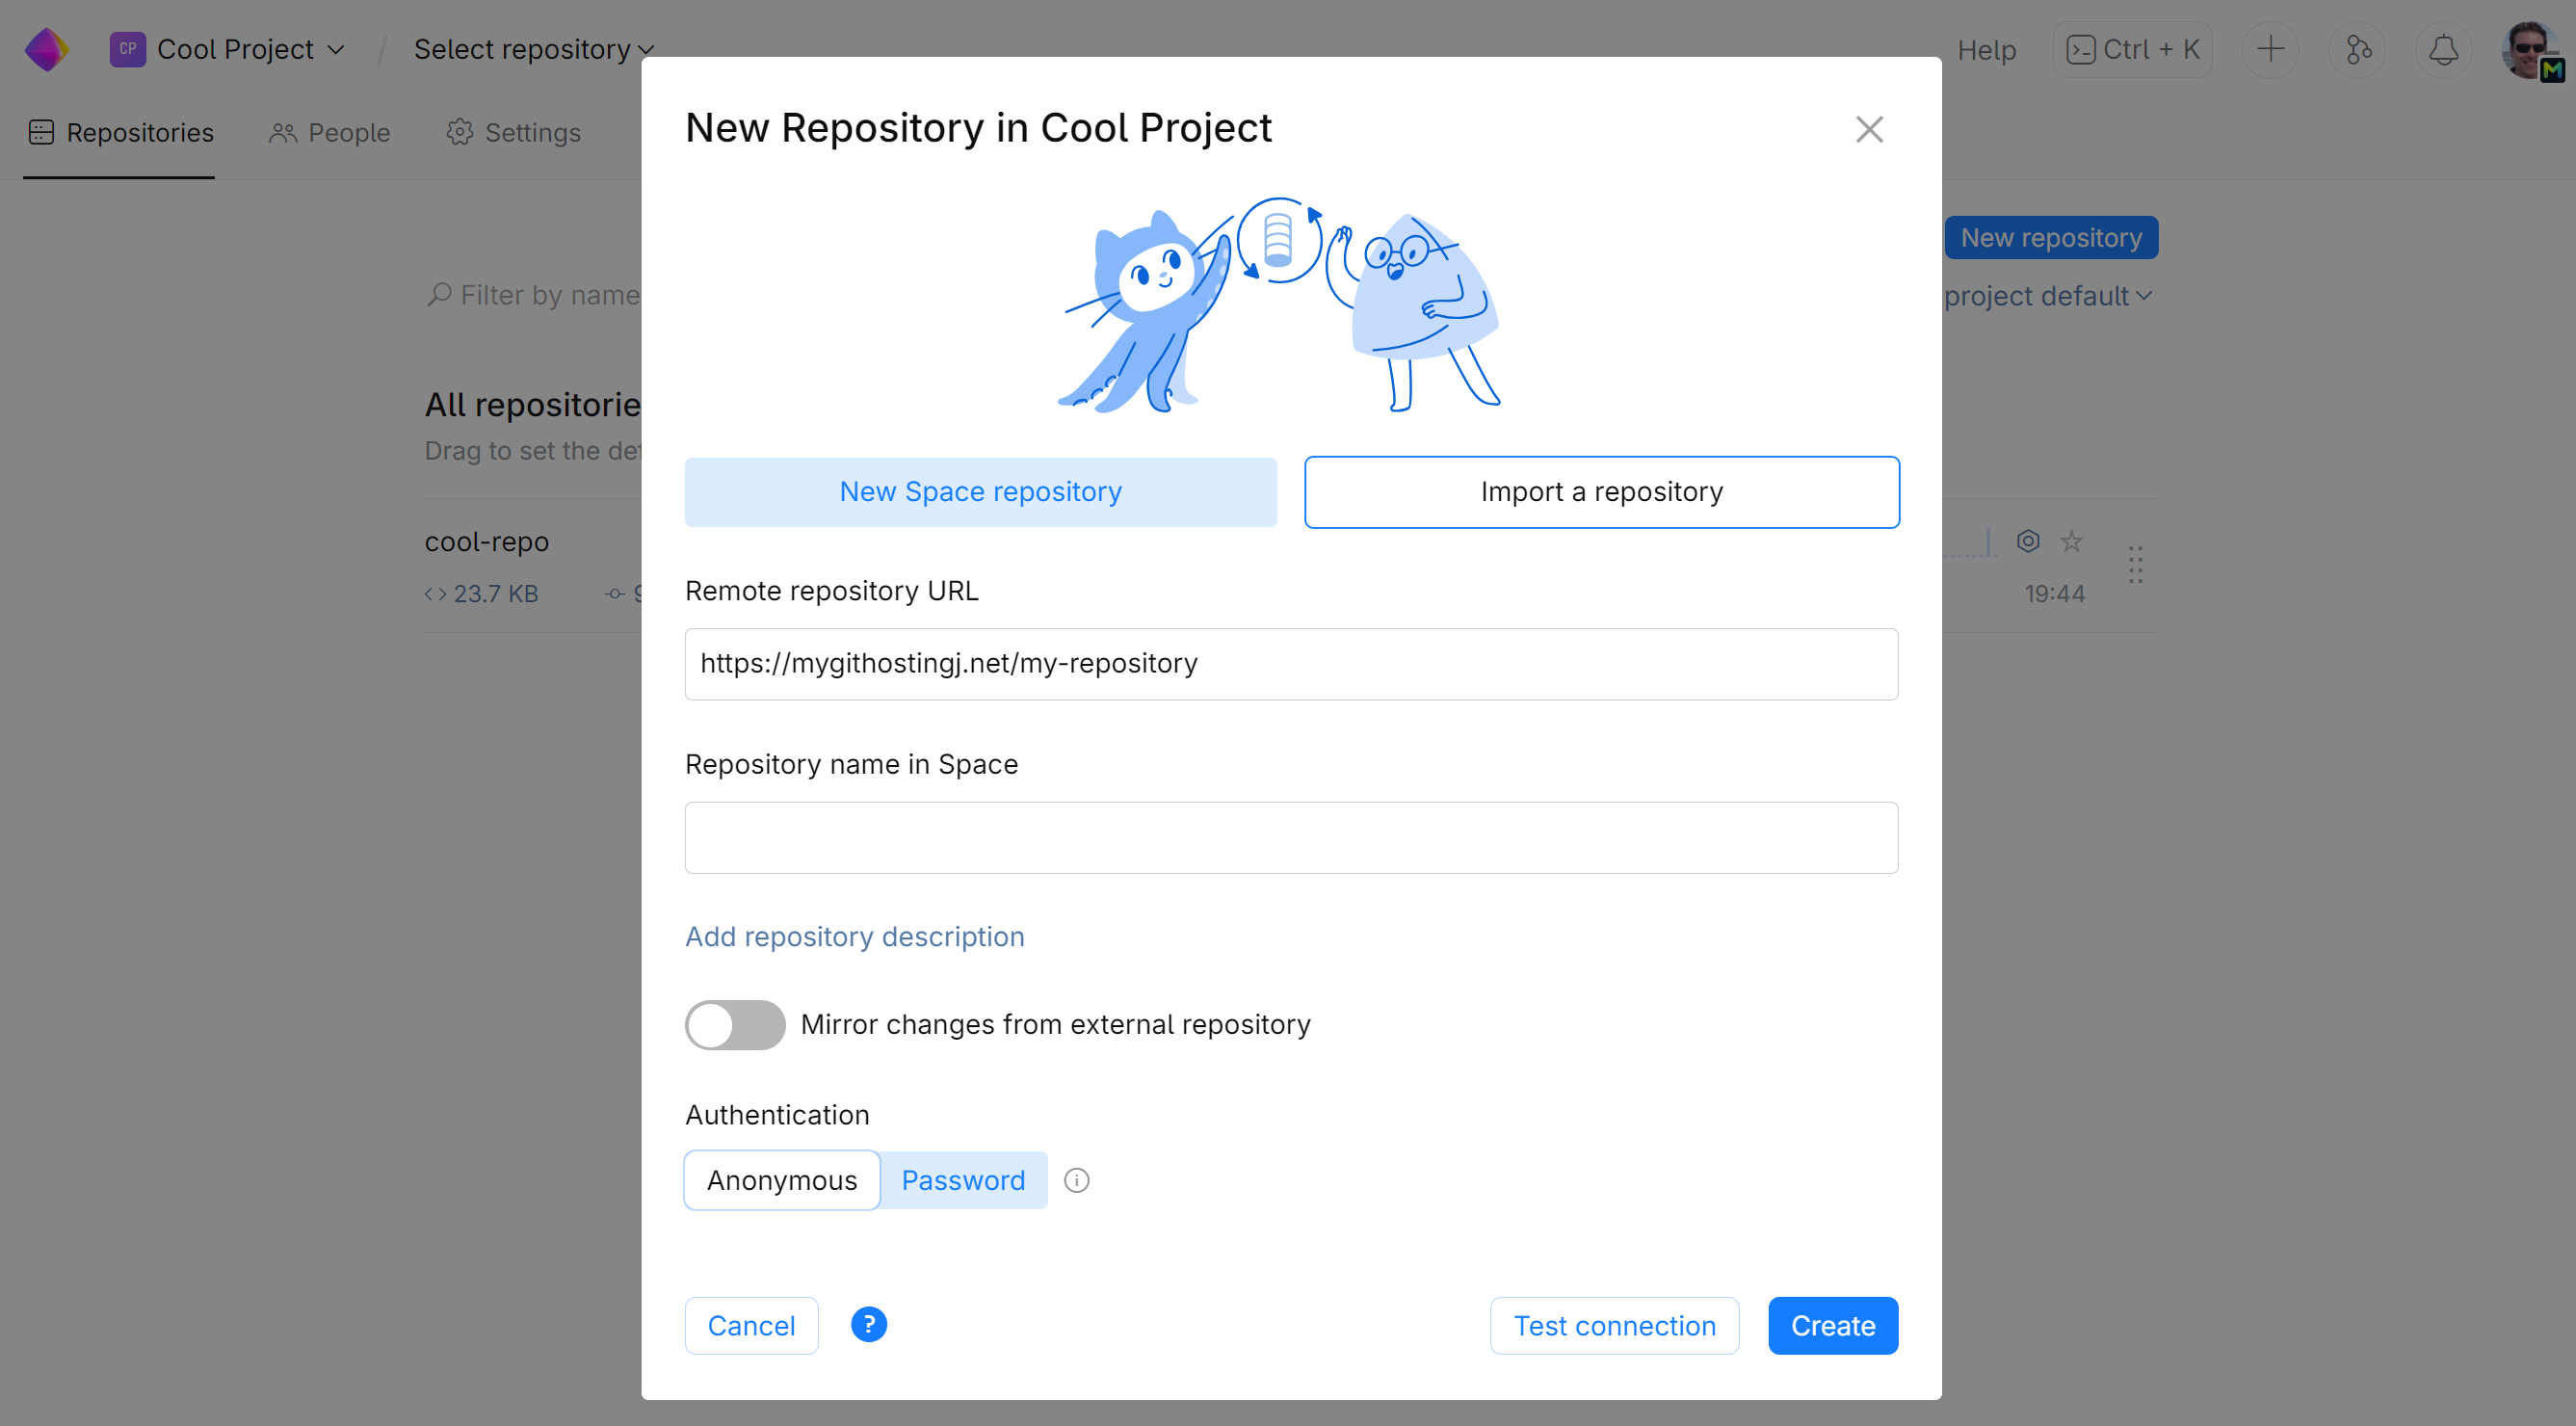Image resolution: width=2576 pixels, height=1426 pixels.
Task: Click your profile avatar in the top corner
Action: (2531, 49)
